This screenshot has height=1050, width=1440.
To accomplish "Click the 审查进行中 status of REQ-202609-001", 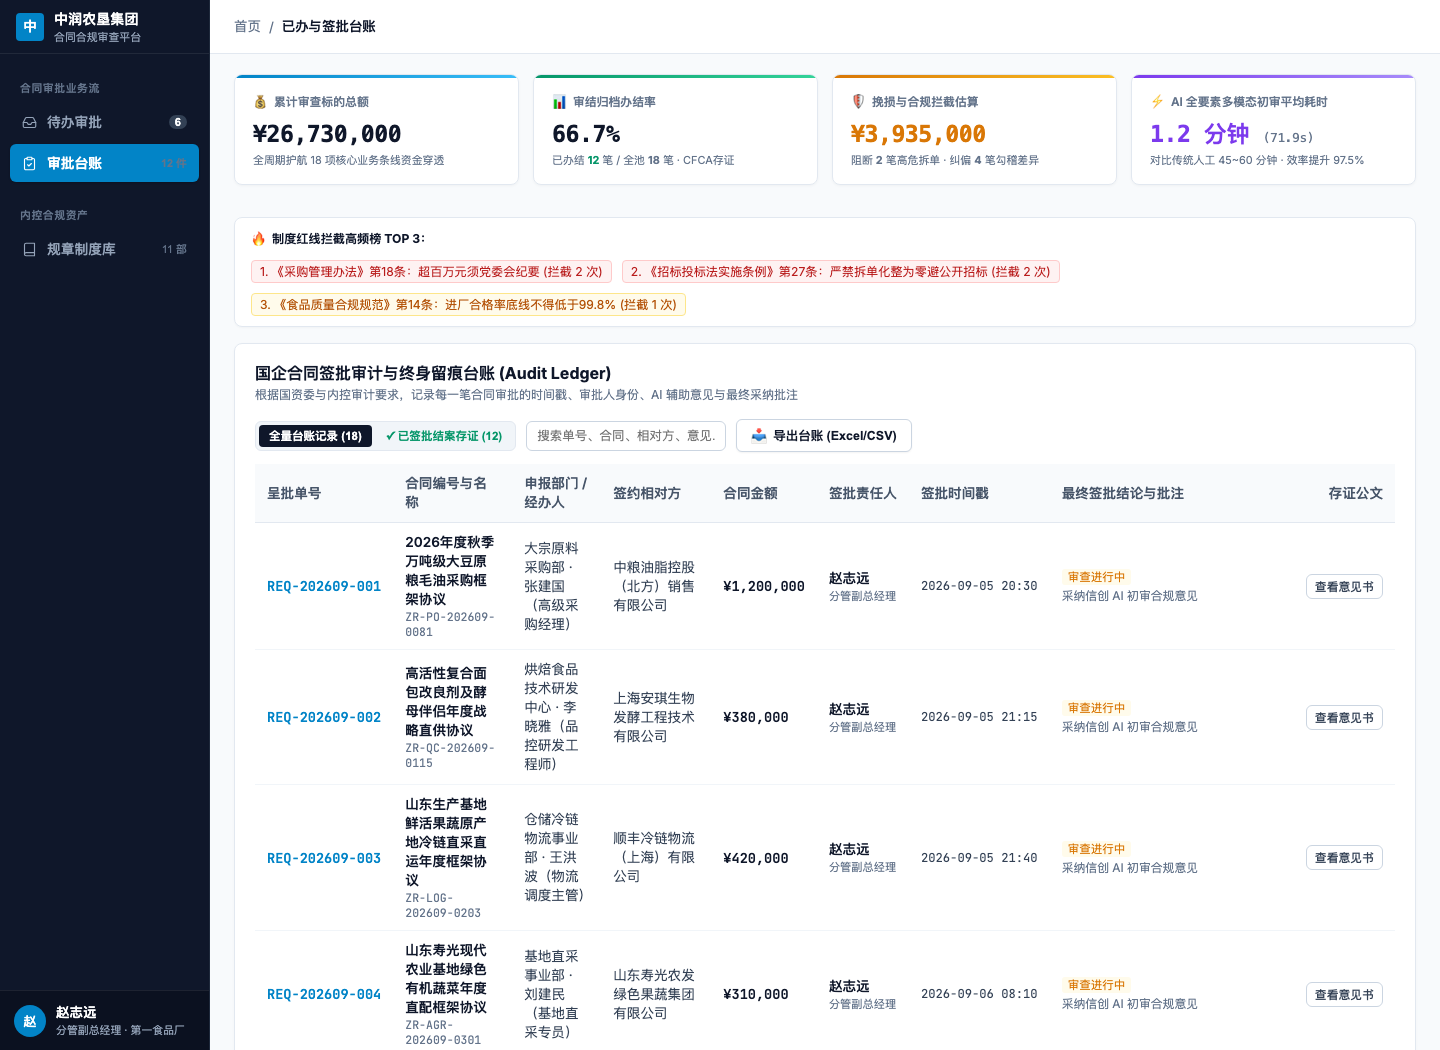I will [x=1096, y=577].
